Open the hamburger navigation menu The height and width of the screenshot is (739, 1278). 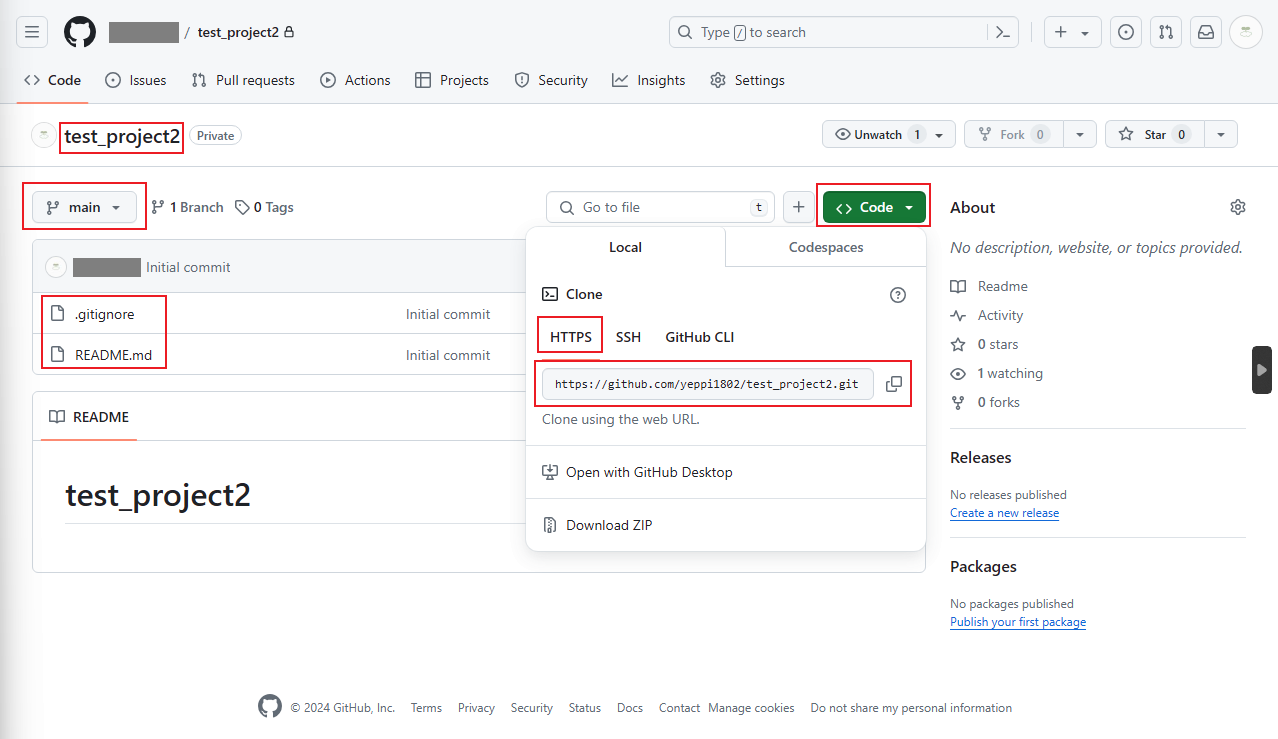pyautogui.click(x=32, y=32)
